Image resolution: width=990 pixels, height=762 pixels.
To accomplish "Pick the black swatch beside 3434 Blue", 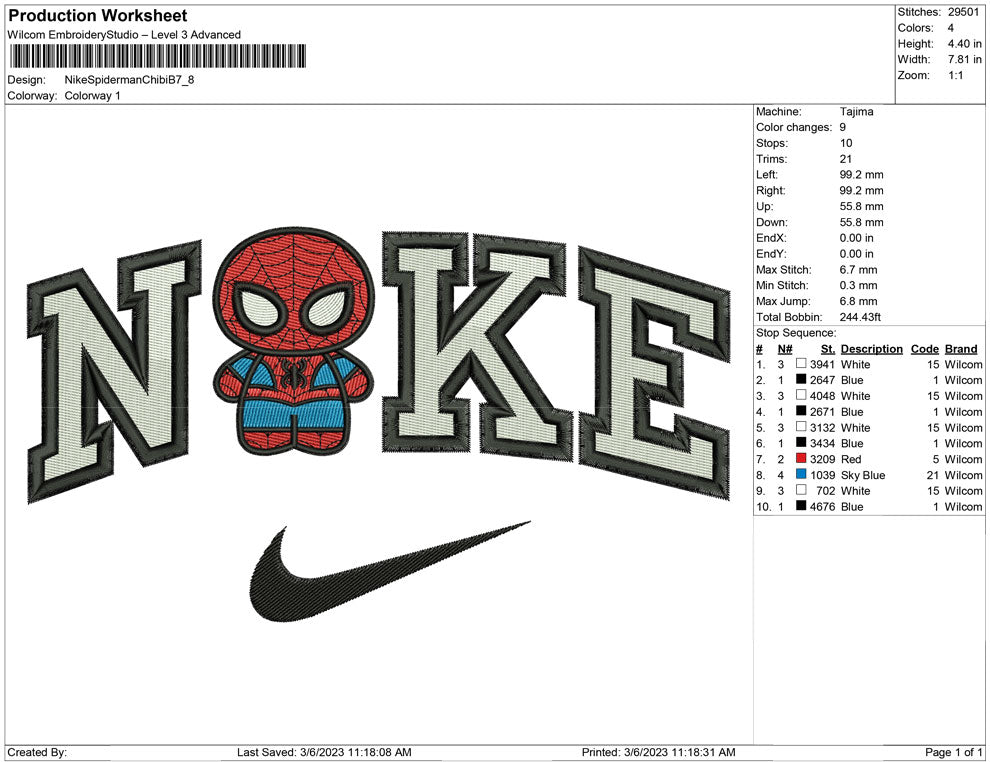I will (801, 443).
